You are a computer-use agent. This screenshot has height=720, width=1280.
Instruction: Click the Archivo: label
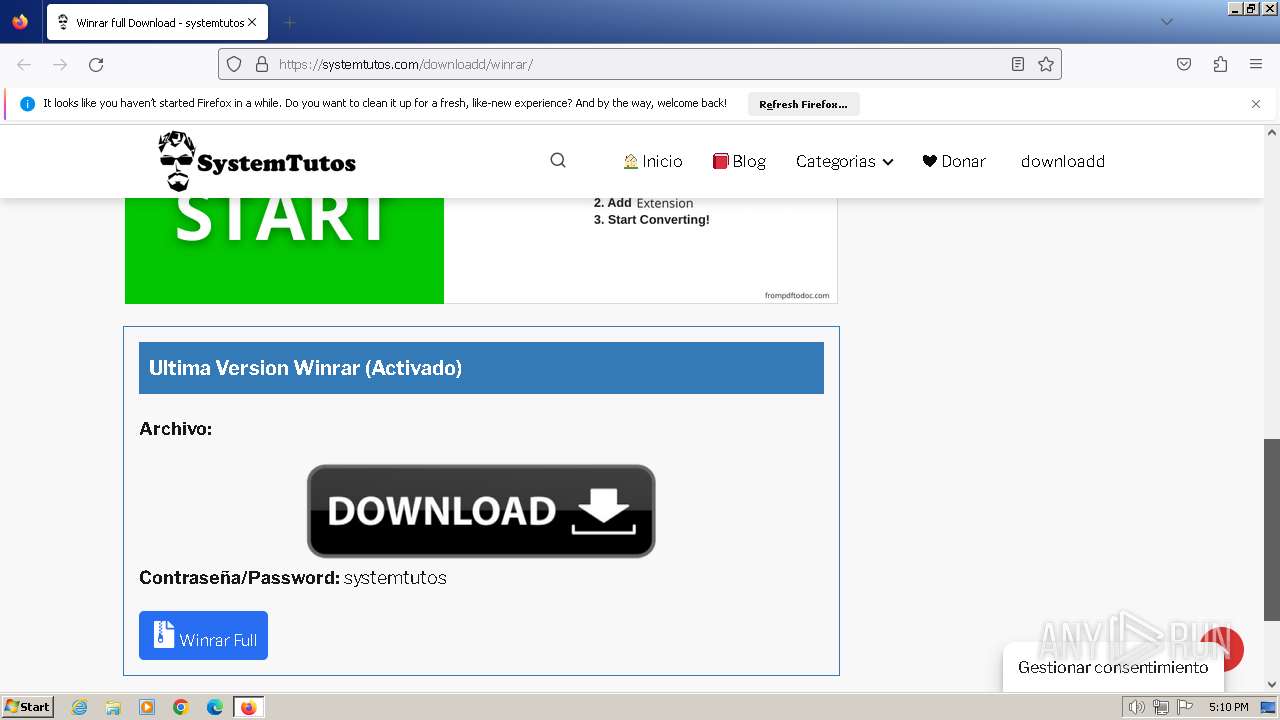click(175, 429)
